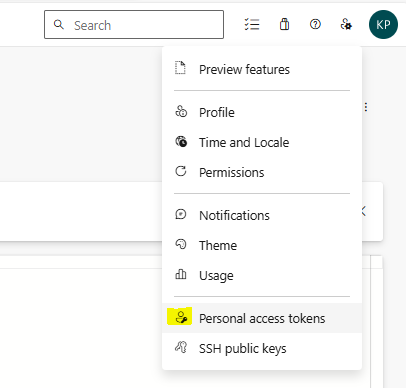Open Personal access tokens
The width and height of the screenshot is (406, 388).
pos(262,318)
